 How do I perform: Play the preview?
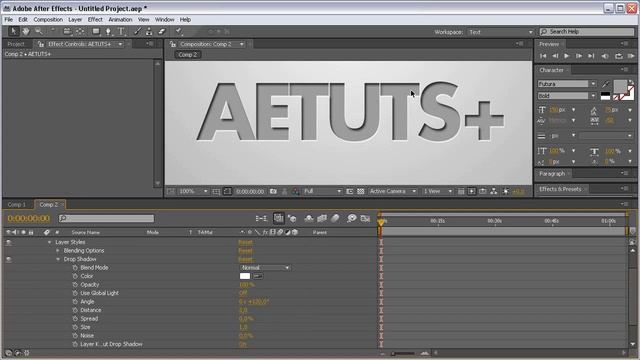[x=567, y=56]
